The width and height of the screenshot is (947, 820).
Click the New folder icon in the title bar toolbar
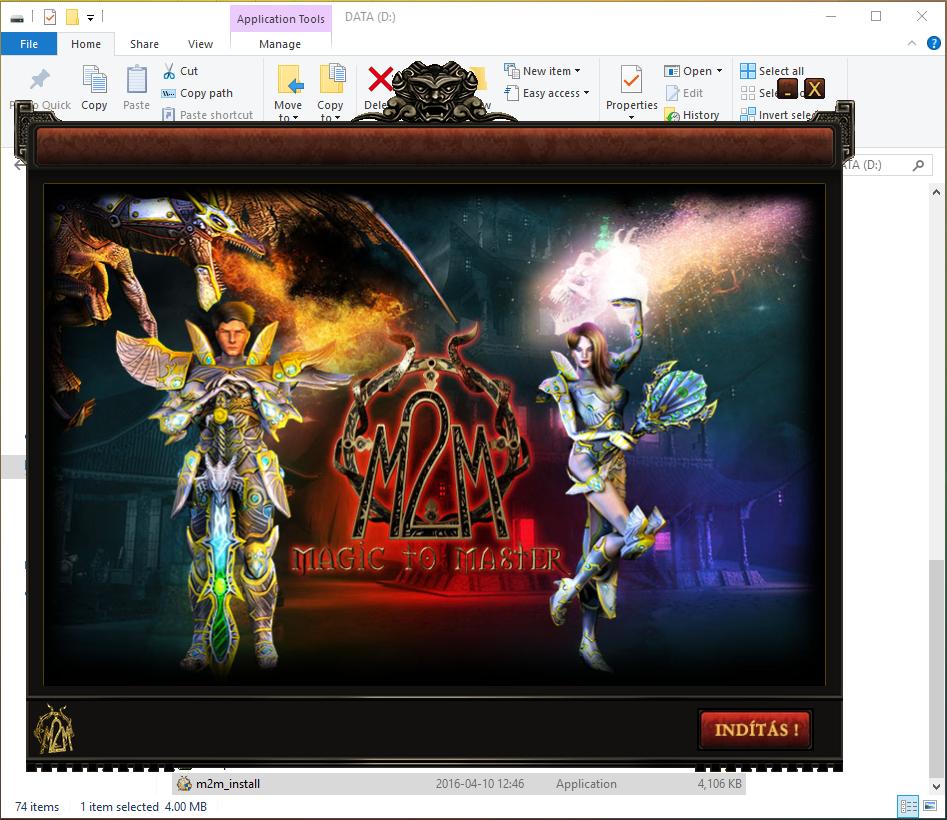pos(72,17)
